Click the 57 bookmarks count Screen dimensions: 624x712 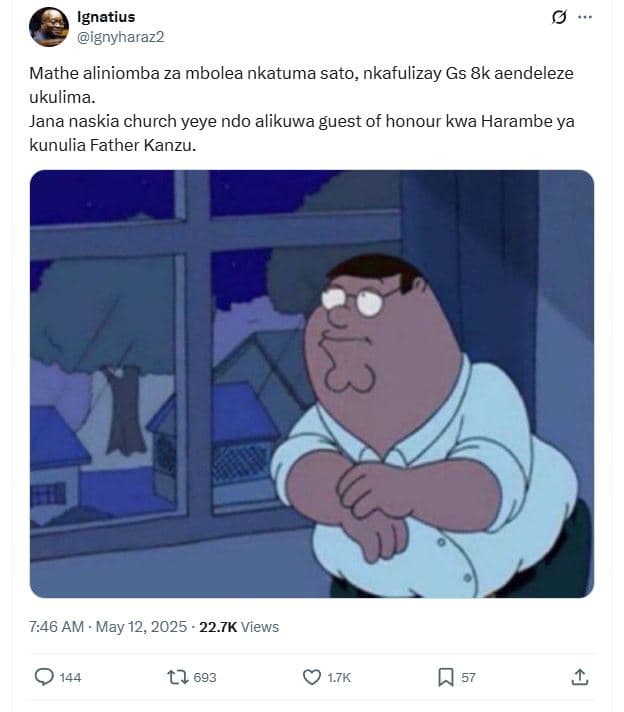(469, 677)
